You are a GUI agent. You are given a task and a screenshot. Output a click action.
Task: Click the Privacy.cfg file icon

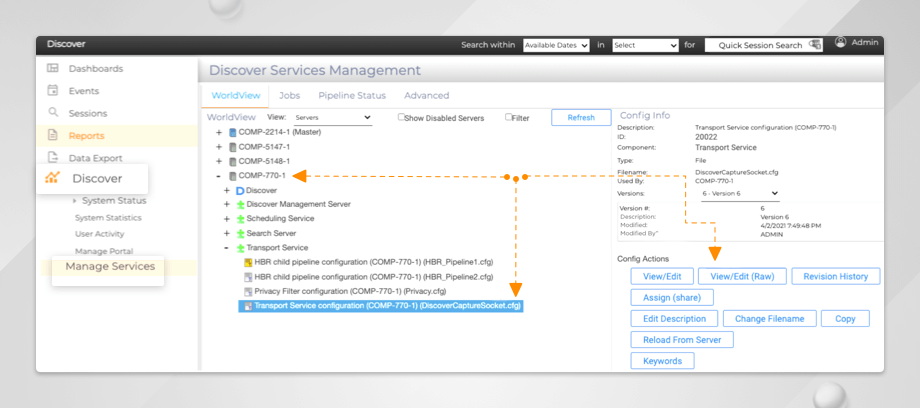point(248,291)
